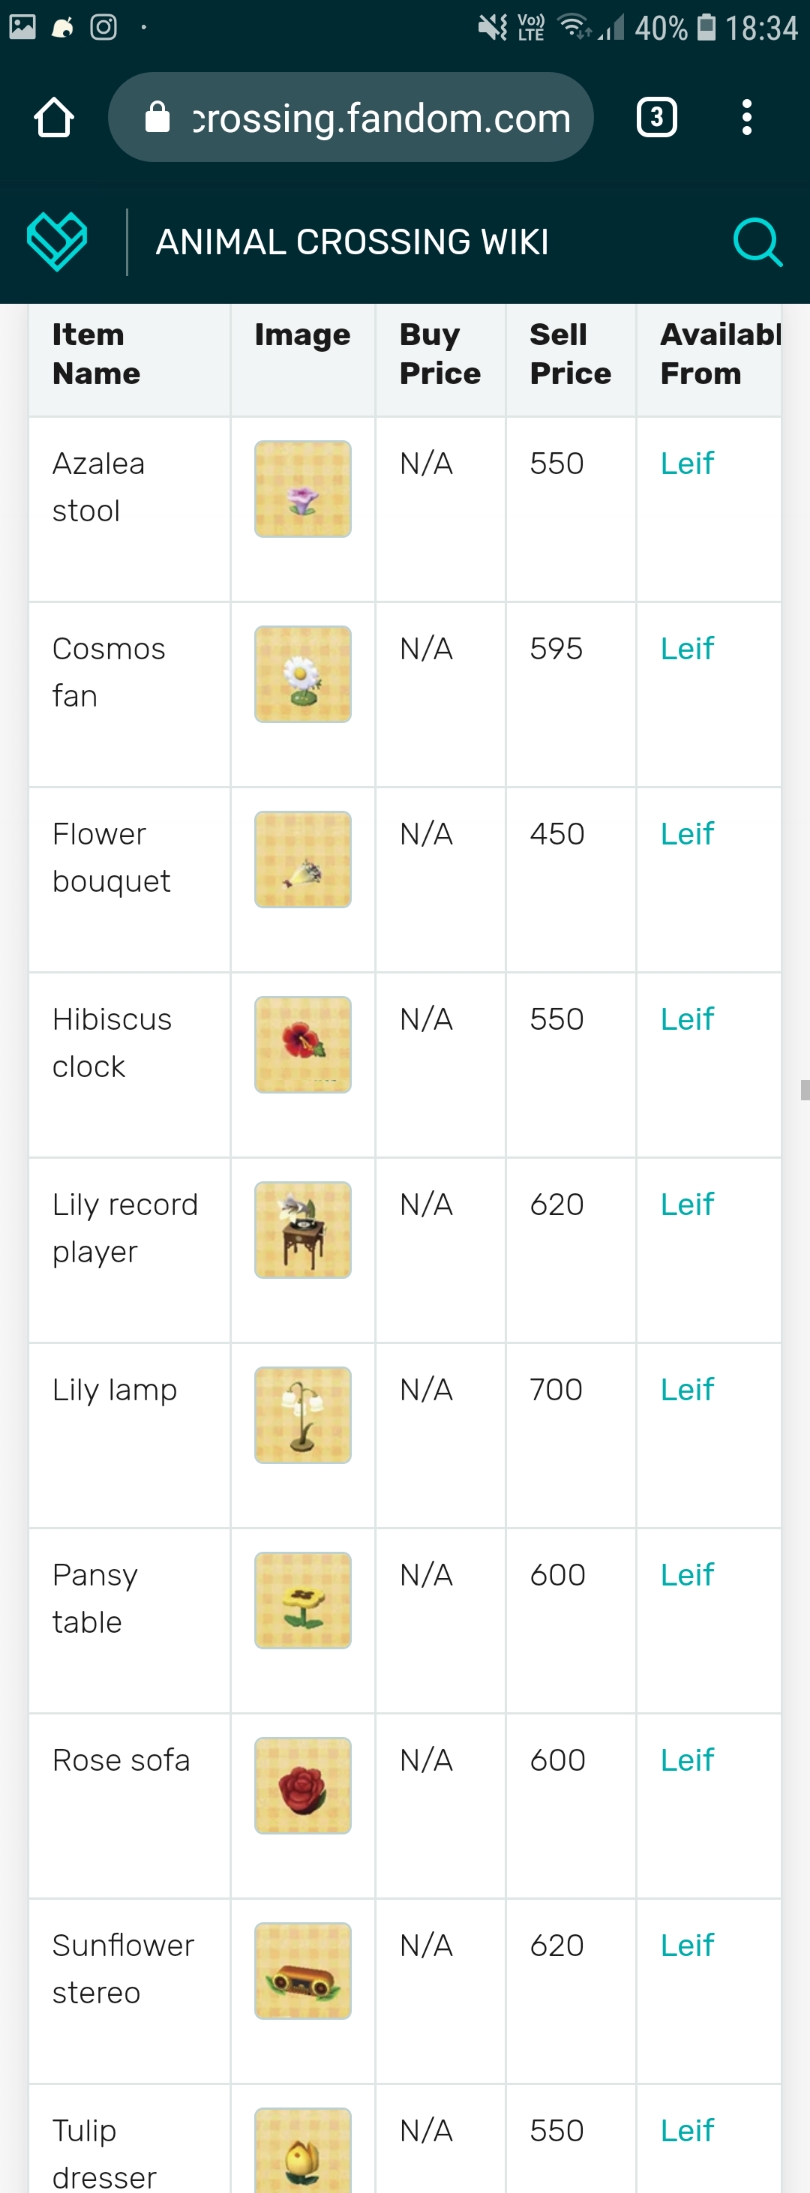Open the Cosmos fan image

pos(303,674)
